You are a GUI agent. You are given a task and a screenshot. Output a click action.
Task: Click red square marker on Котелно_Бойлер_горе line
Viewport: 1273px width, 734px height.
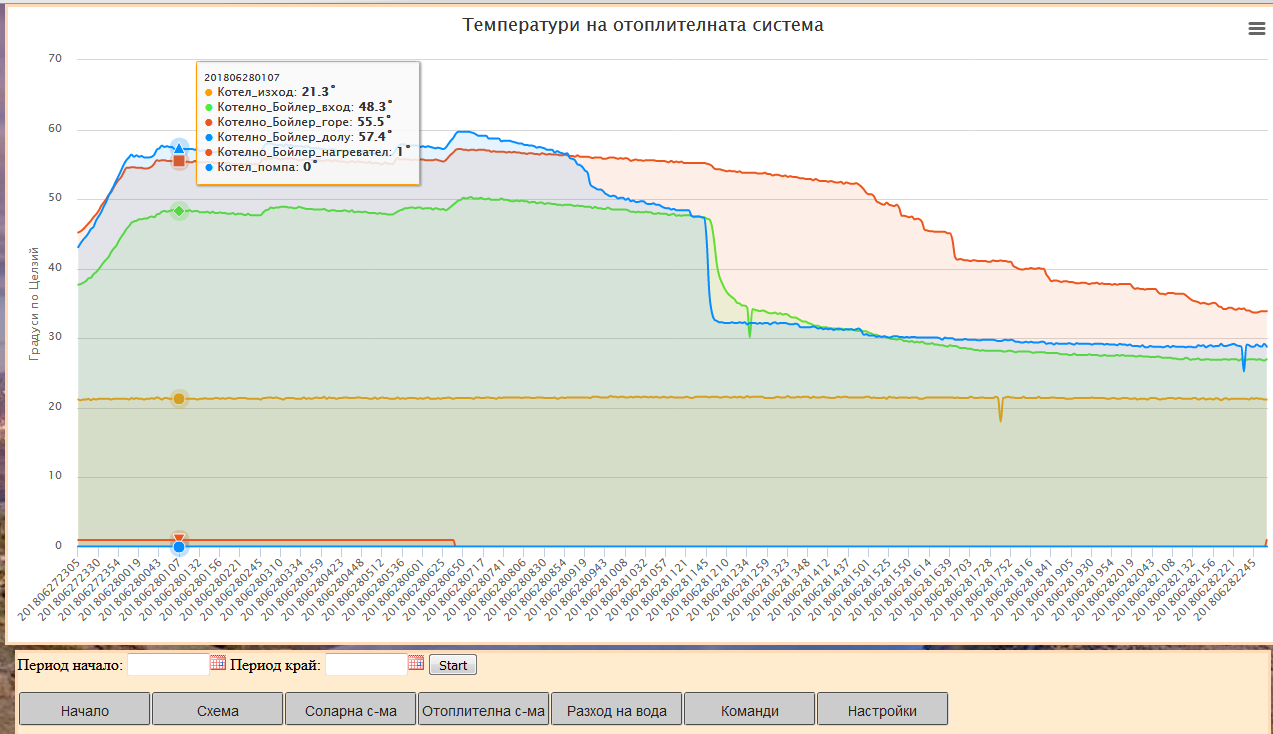click(x=179, y=161)
